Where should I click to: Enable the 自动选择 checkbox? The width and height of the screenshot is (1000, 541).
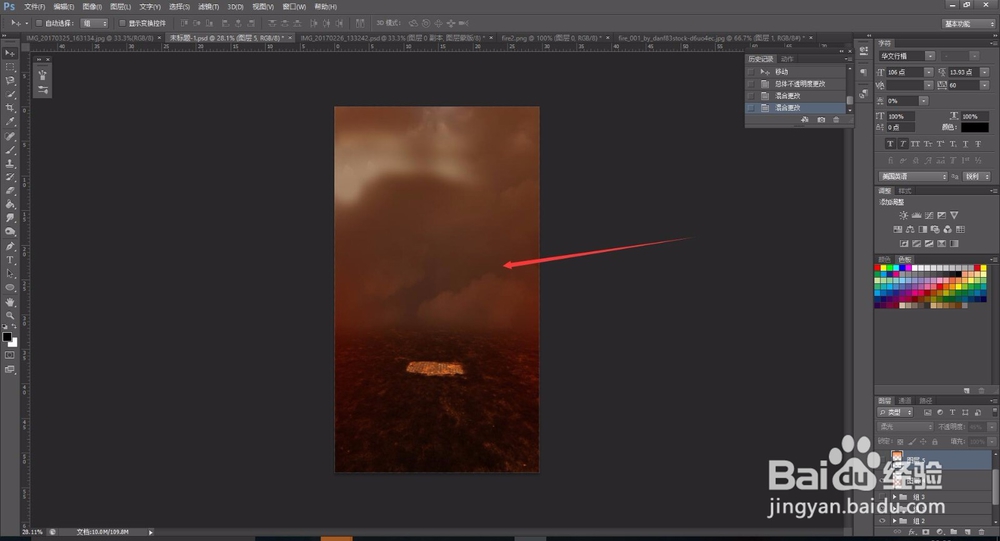[x=39, y=23]
